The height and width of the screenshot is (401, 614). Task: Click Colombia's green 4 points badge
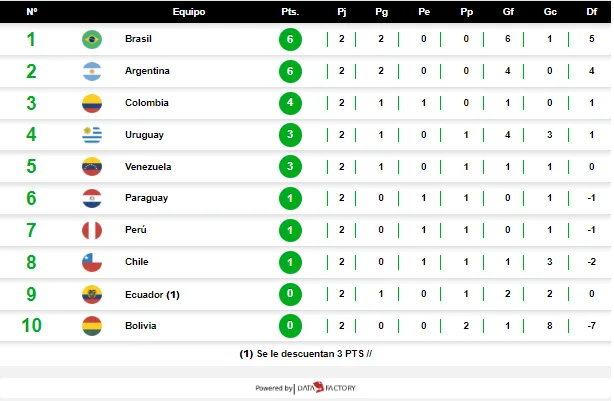point(290,103)
